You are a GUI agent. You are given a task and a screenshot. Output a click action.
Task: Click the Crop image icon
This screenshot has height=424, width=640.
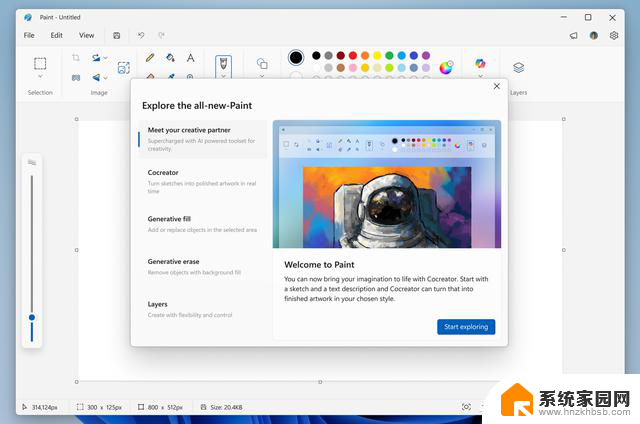click(x=76, y=58)
